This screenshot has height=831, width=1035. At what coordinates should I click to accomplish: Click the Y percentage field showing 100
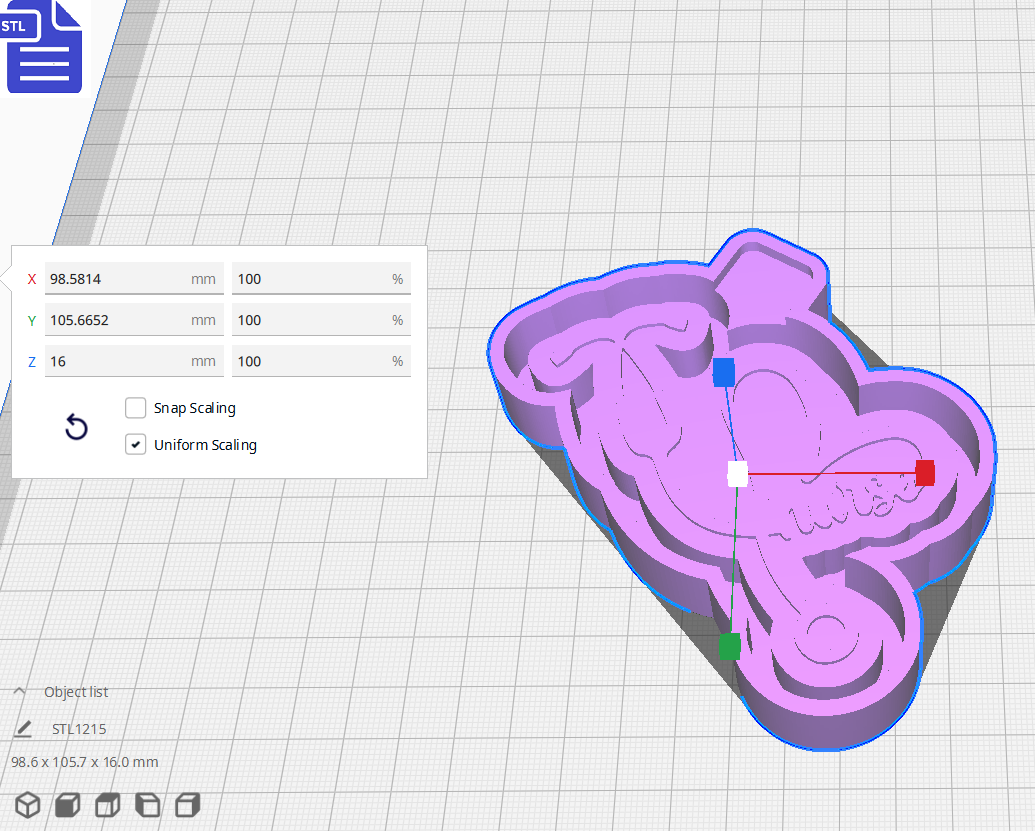coord(321,319)
